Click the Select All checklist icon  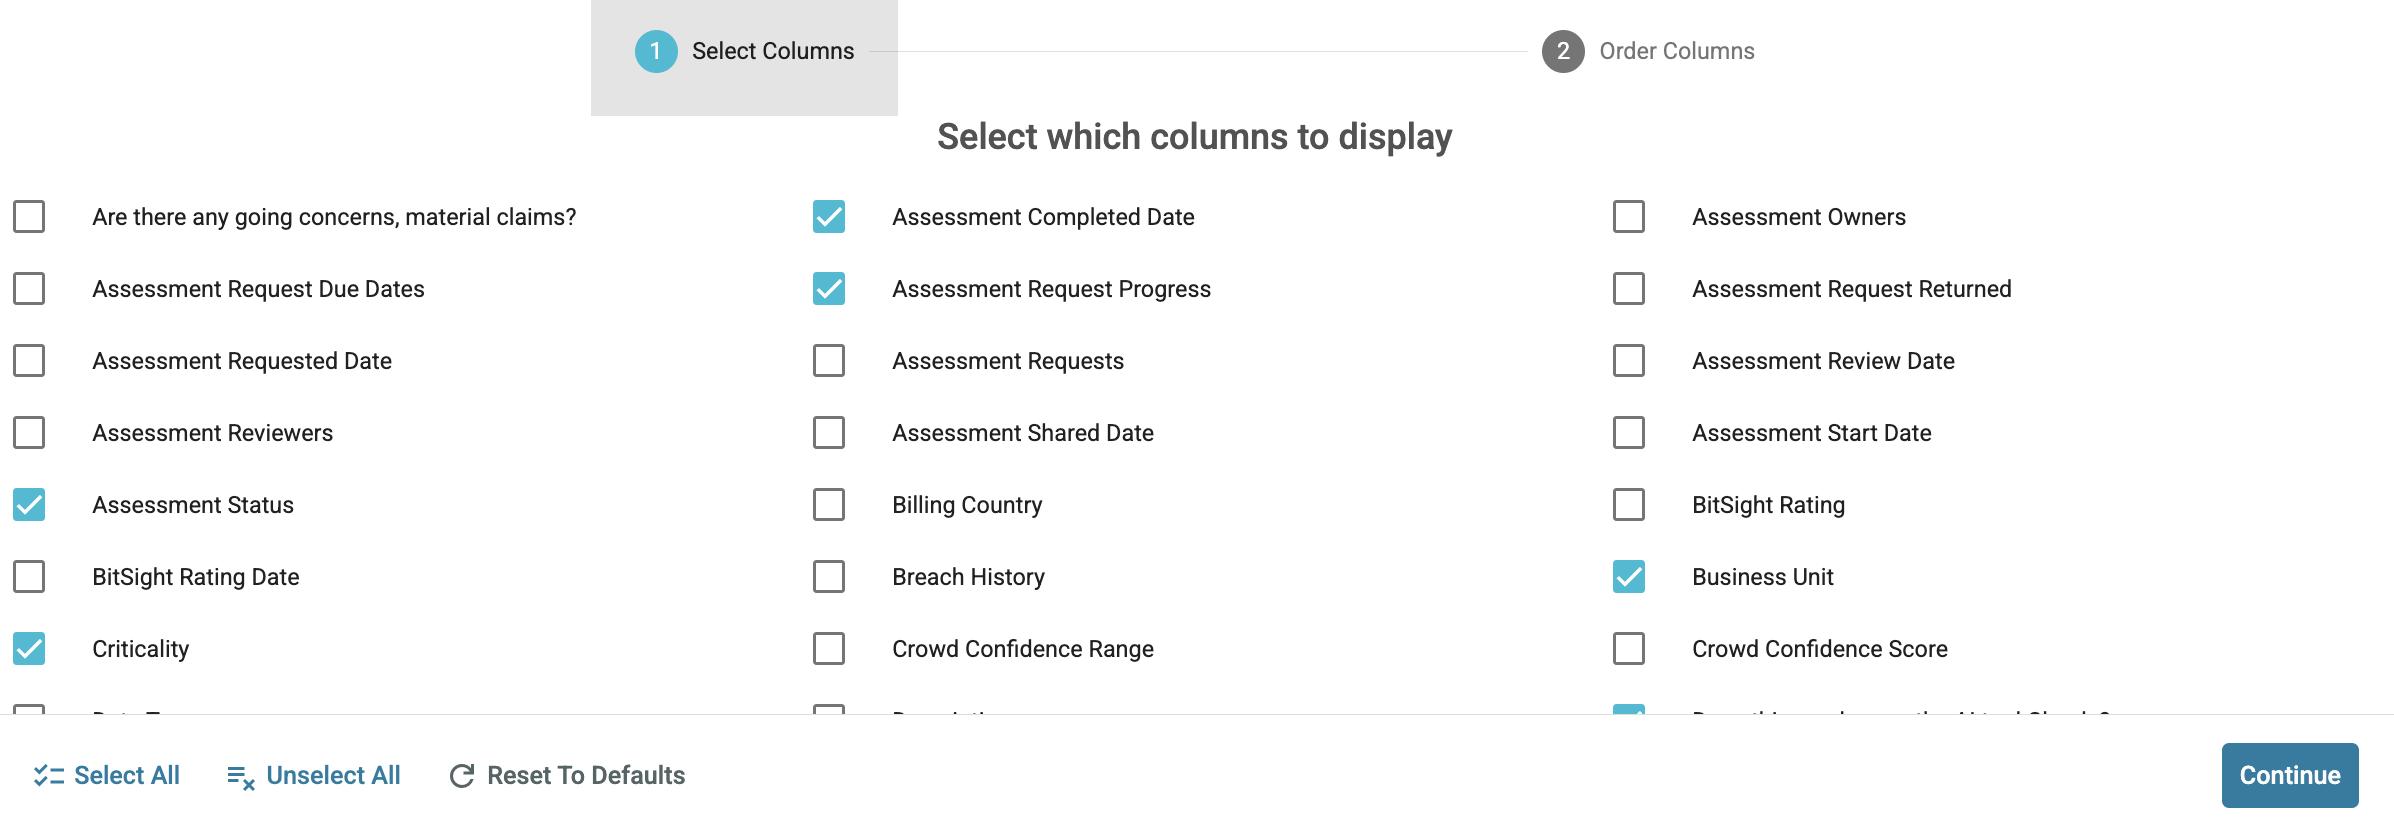pos(48,775)
